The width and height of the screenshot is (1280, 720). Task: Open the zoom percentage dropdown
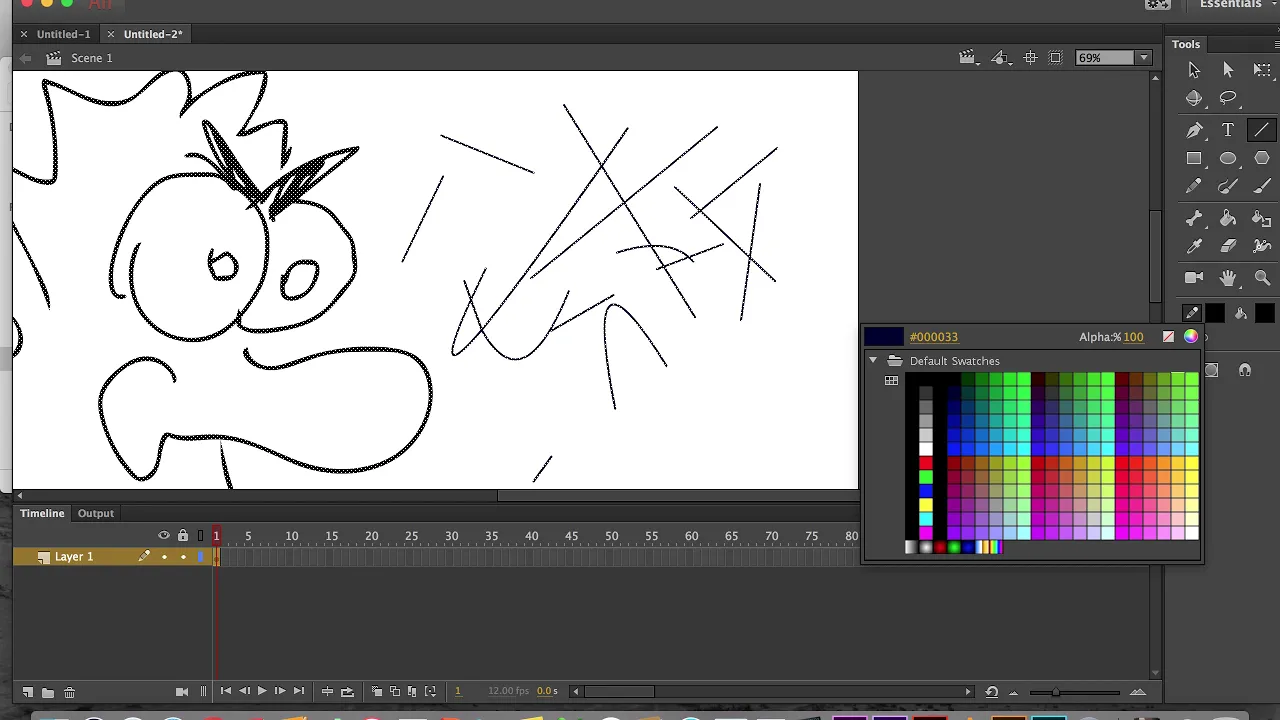pyautogui.click(x=1143, y=58)
